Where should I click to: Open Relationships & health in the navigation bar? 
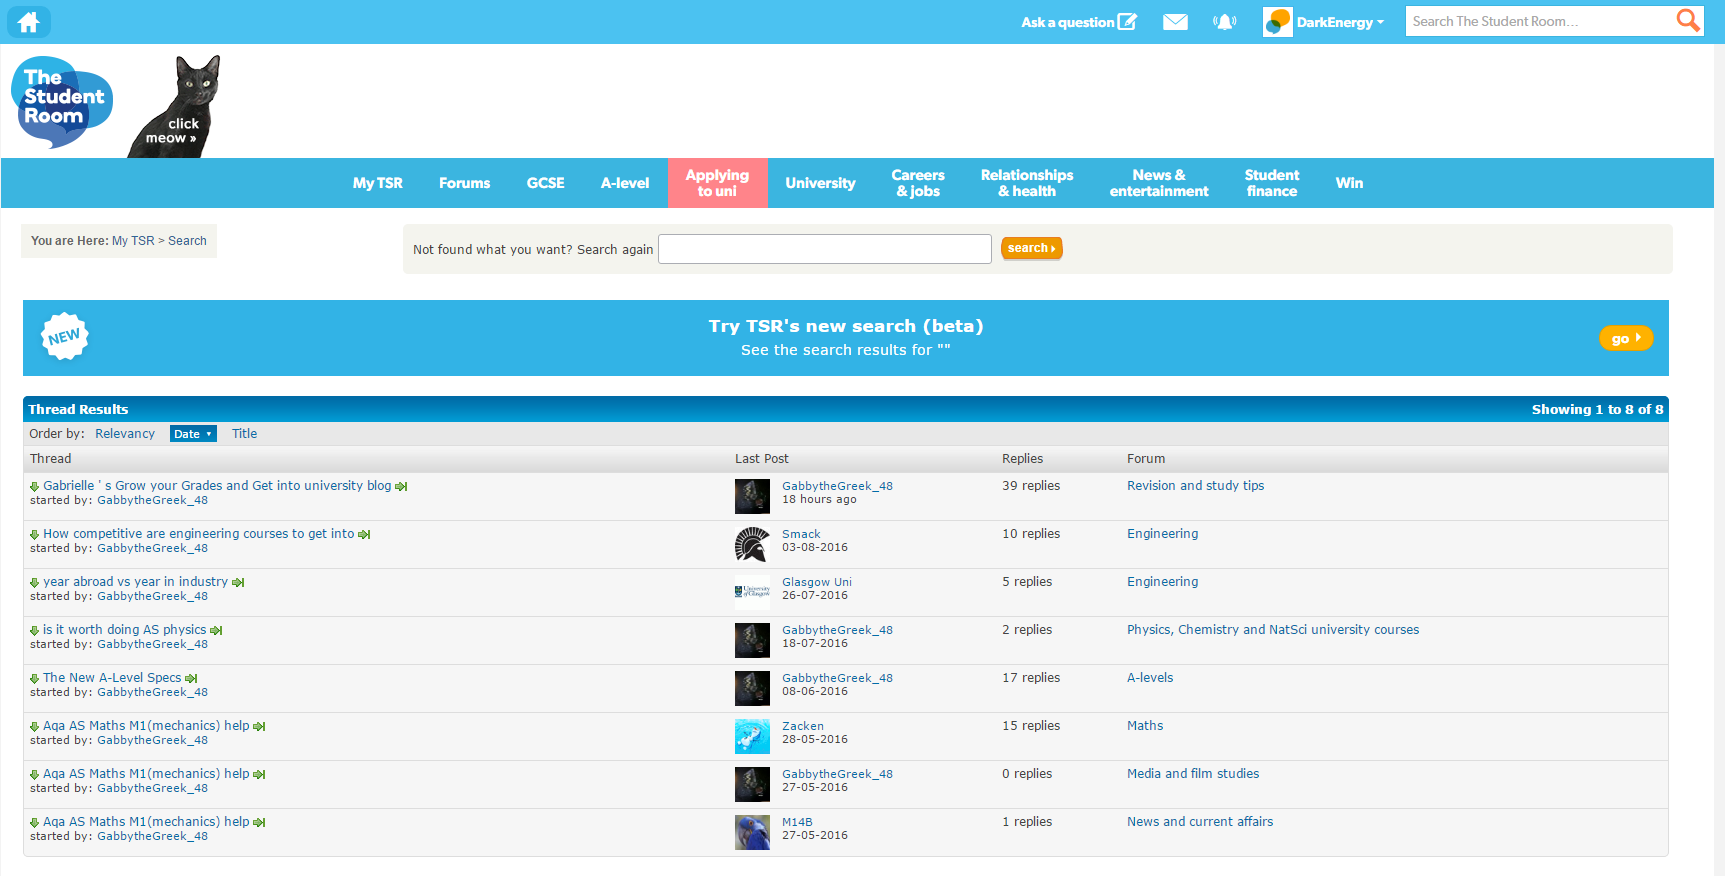[x=1027, y=183]
